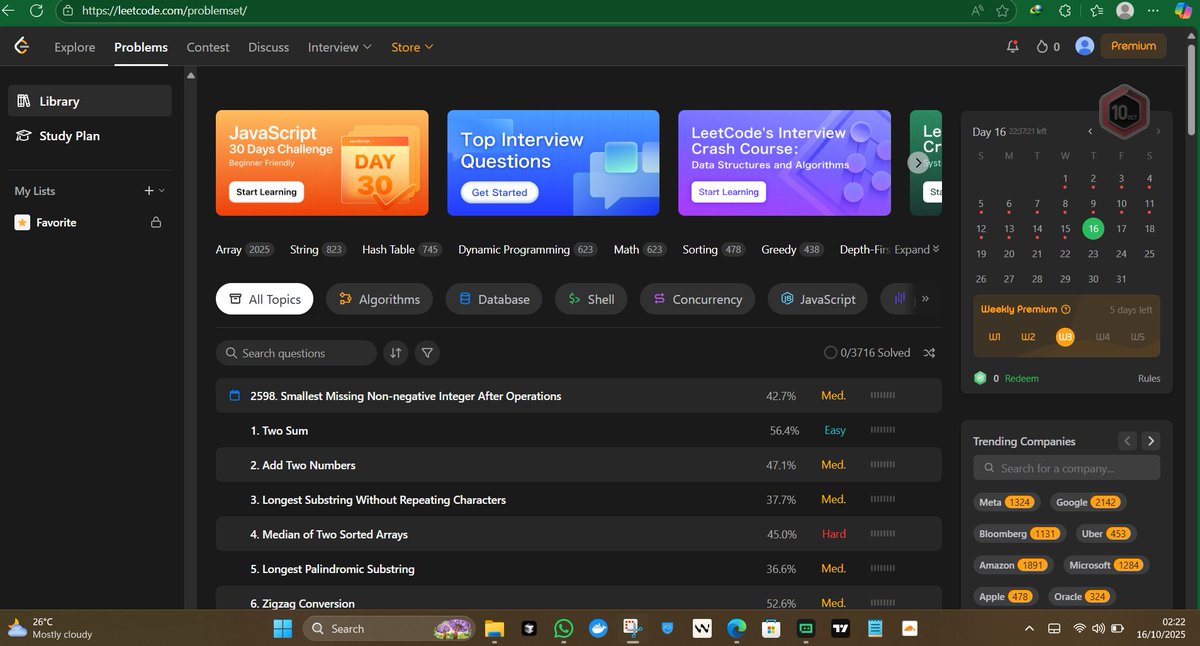Open the filter funnel icon
1200x646 pixels.
coord(427,353)
